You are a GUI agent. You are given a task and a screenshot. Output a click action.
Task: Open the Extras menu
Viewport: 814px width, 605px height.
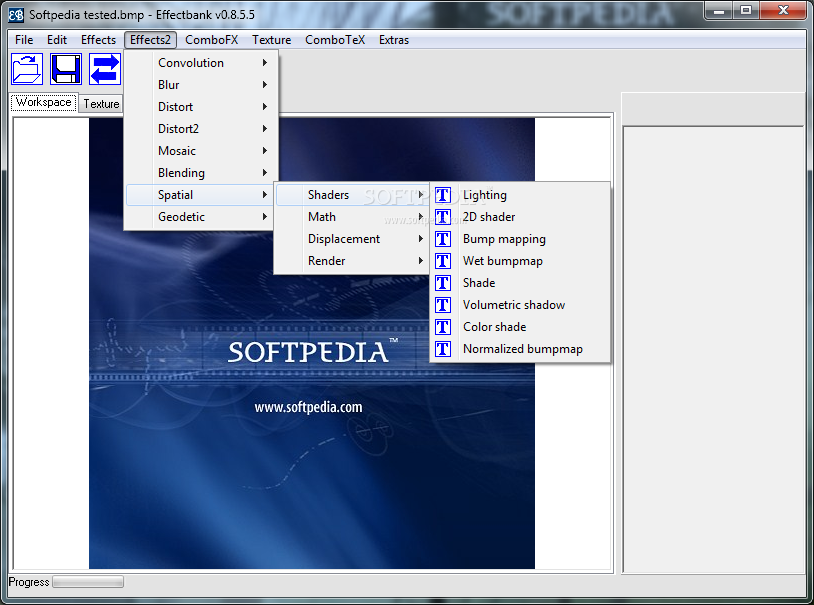point(394,40)
